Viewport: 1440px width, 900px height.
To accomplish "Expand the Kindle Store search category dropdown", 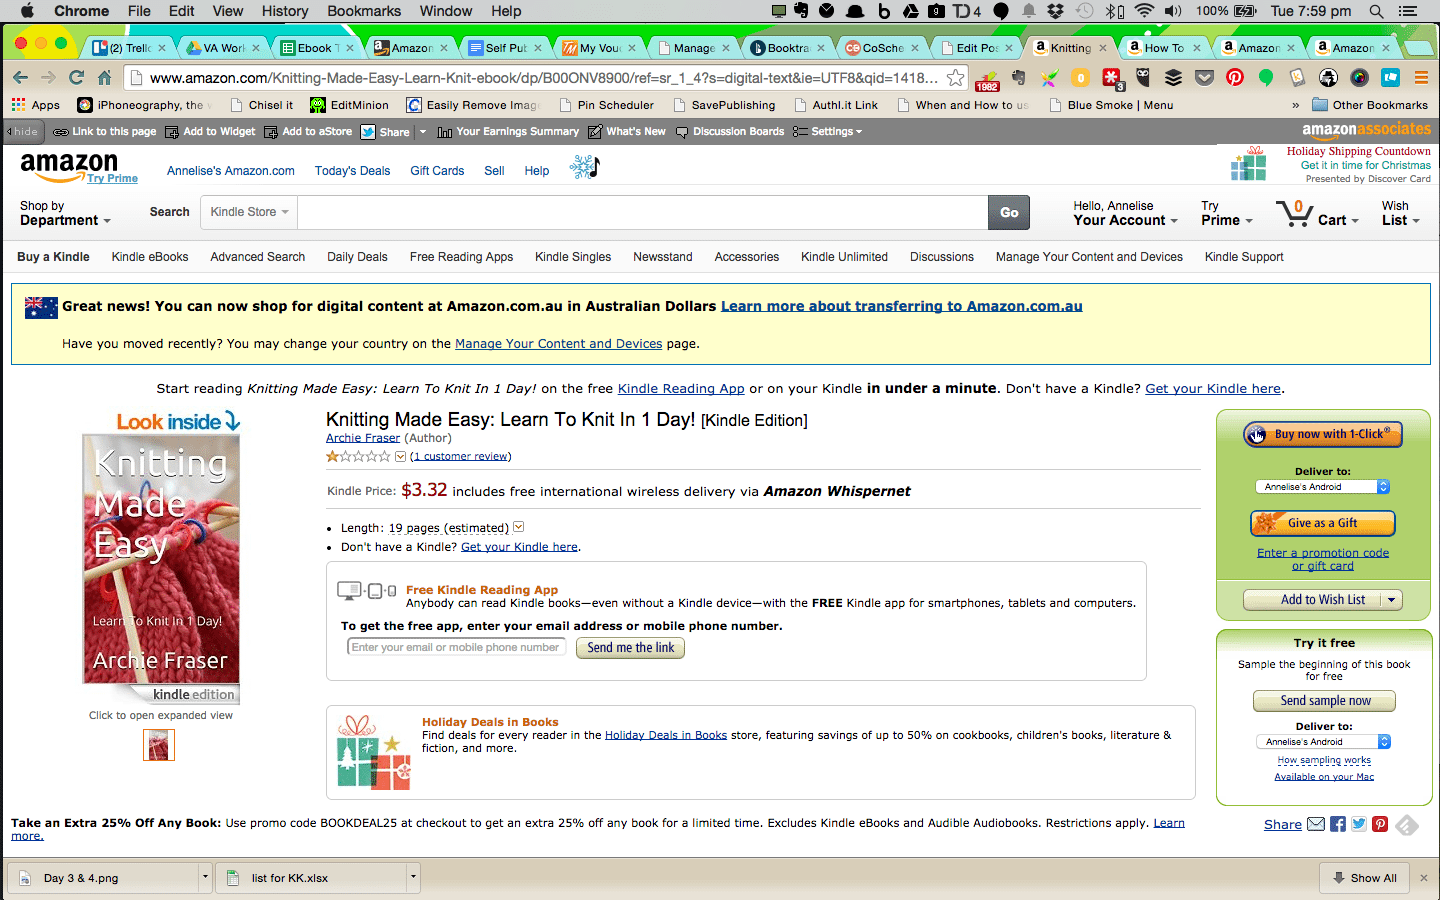I will [x=249, y=212].
